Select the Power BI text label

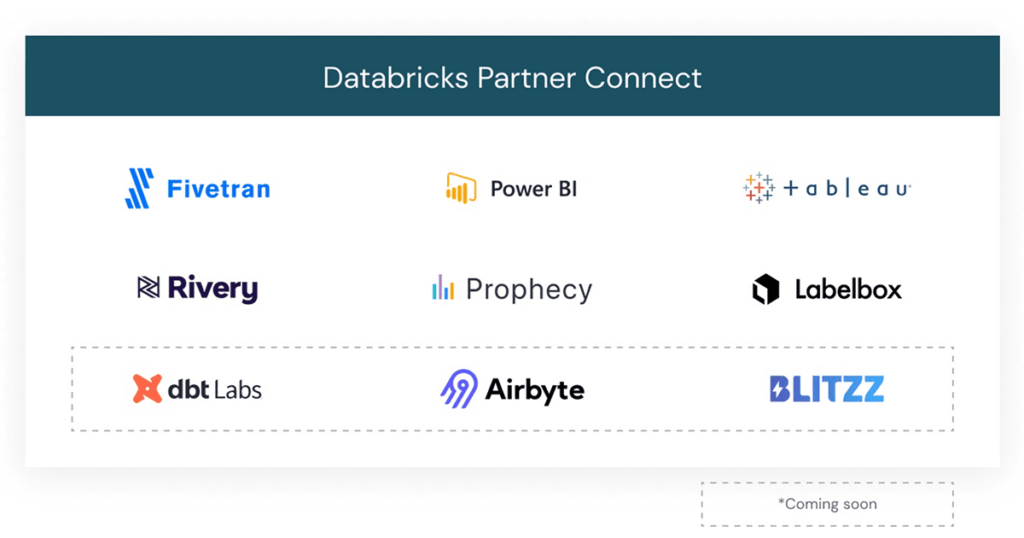(x=533, y=189)
